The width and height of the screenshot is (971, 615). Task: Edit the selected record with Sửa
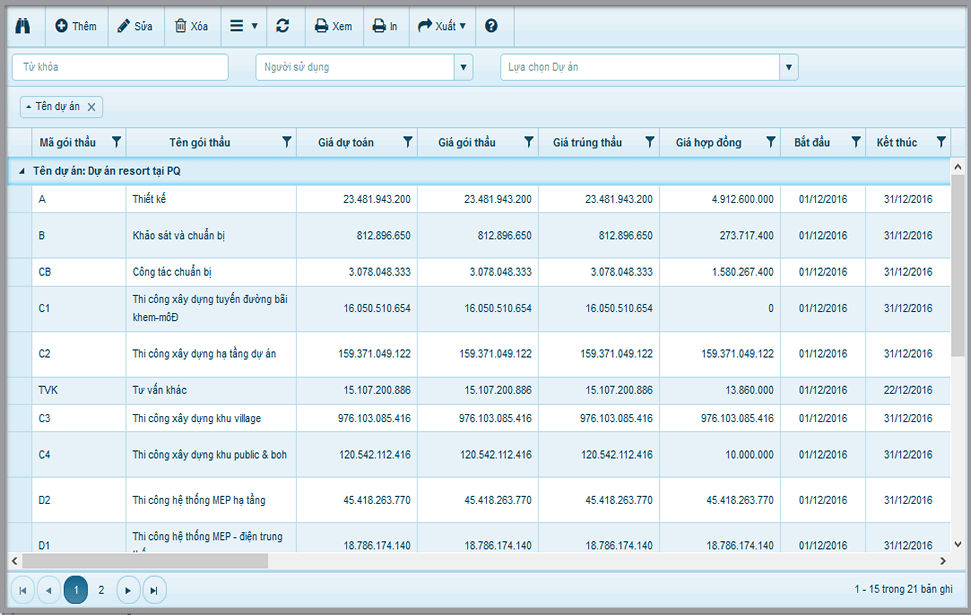pos(135,26)
